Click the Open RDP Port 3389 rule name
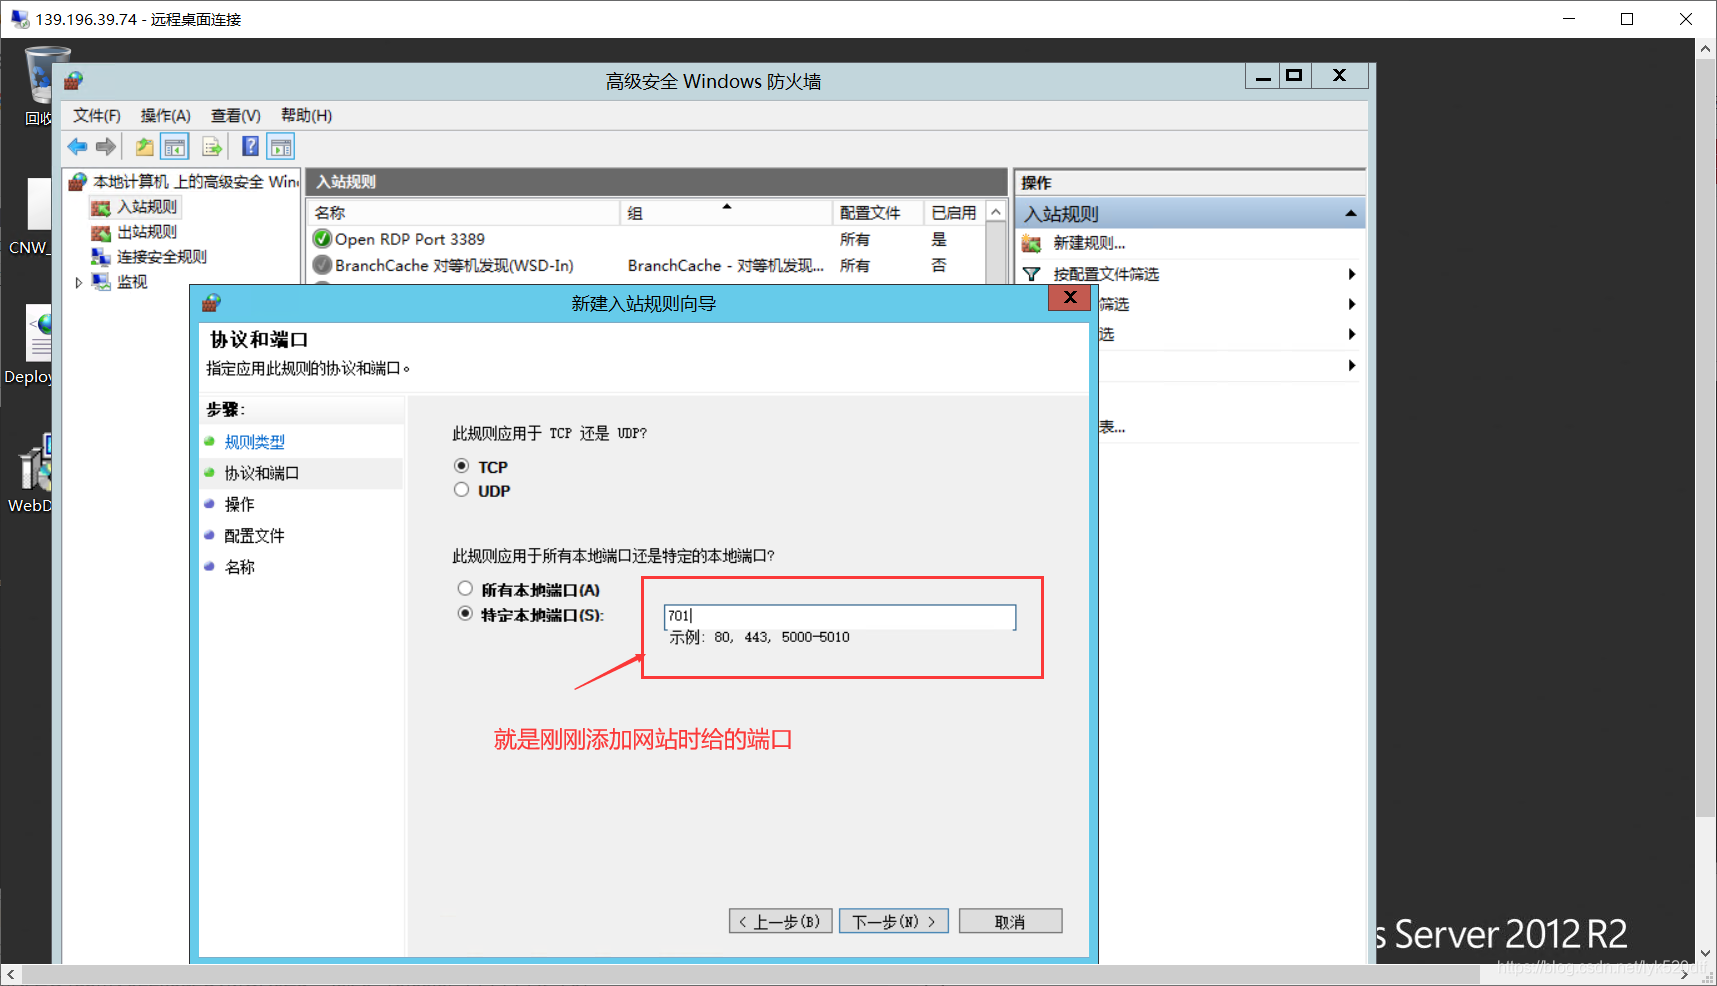The image size is (1717, 986). (410, 239)
